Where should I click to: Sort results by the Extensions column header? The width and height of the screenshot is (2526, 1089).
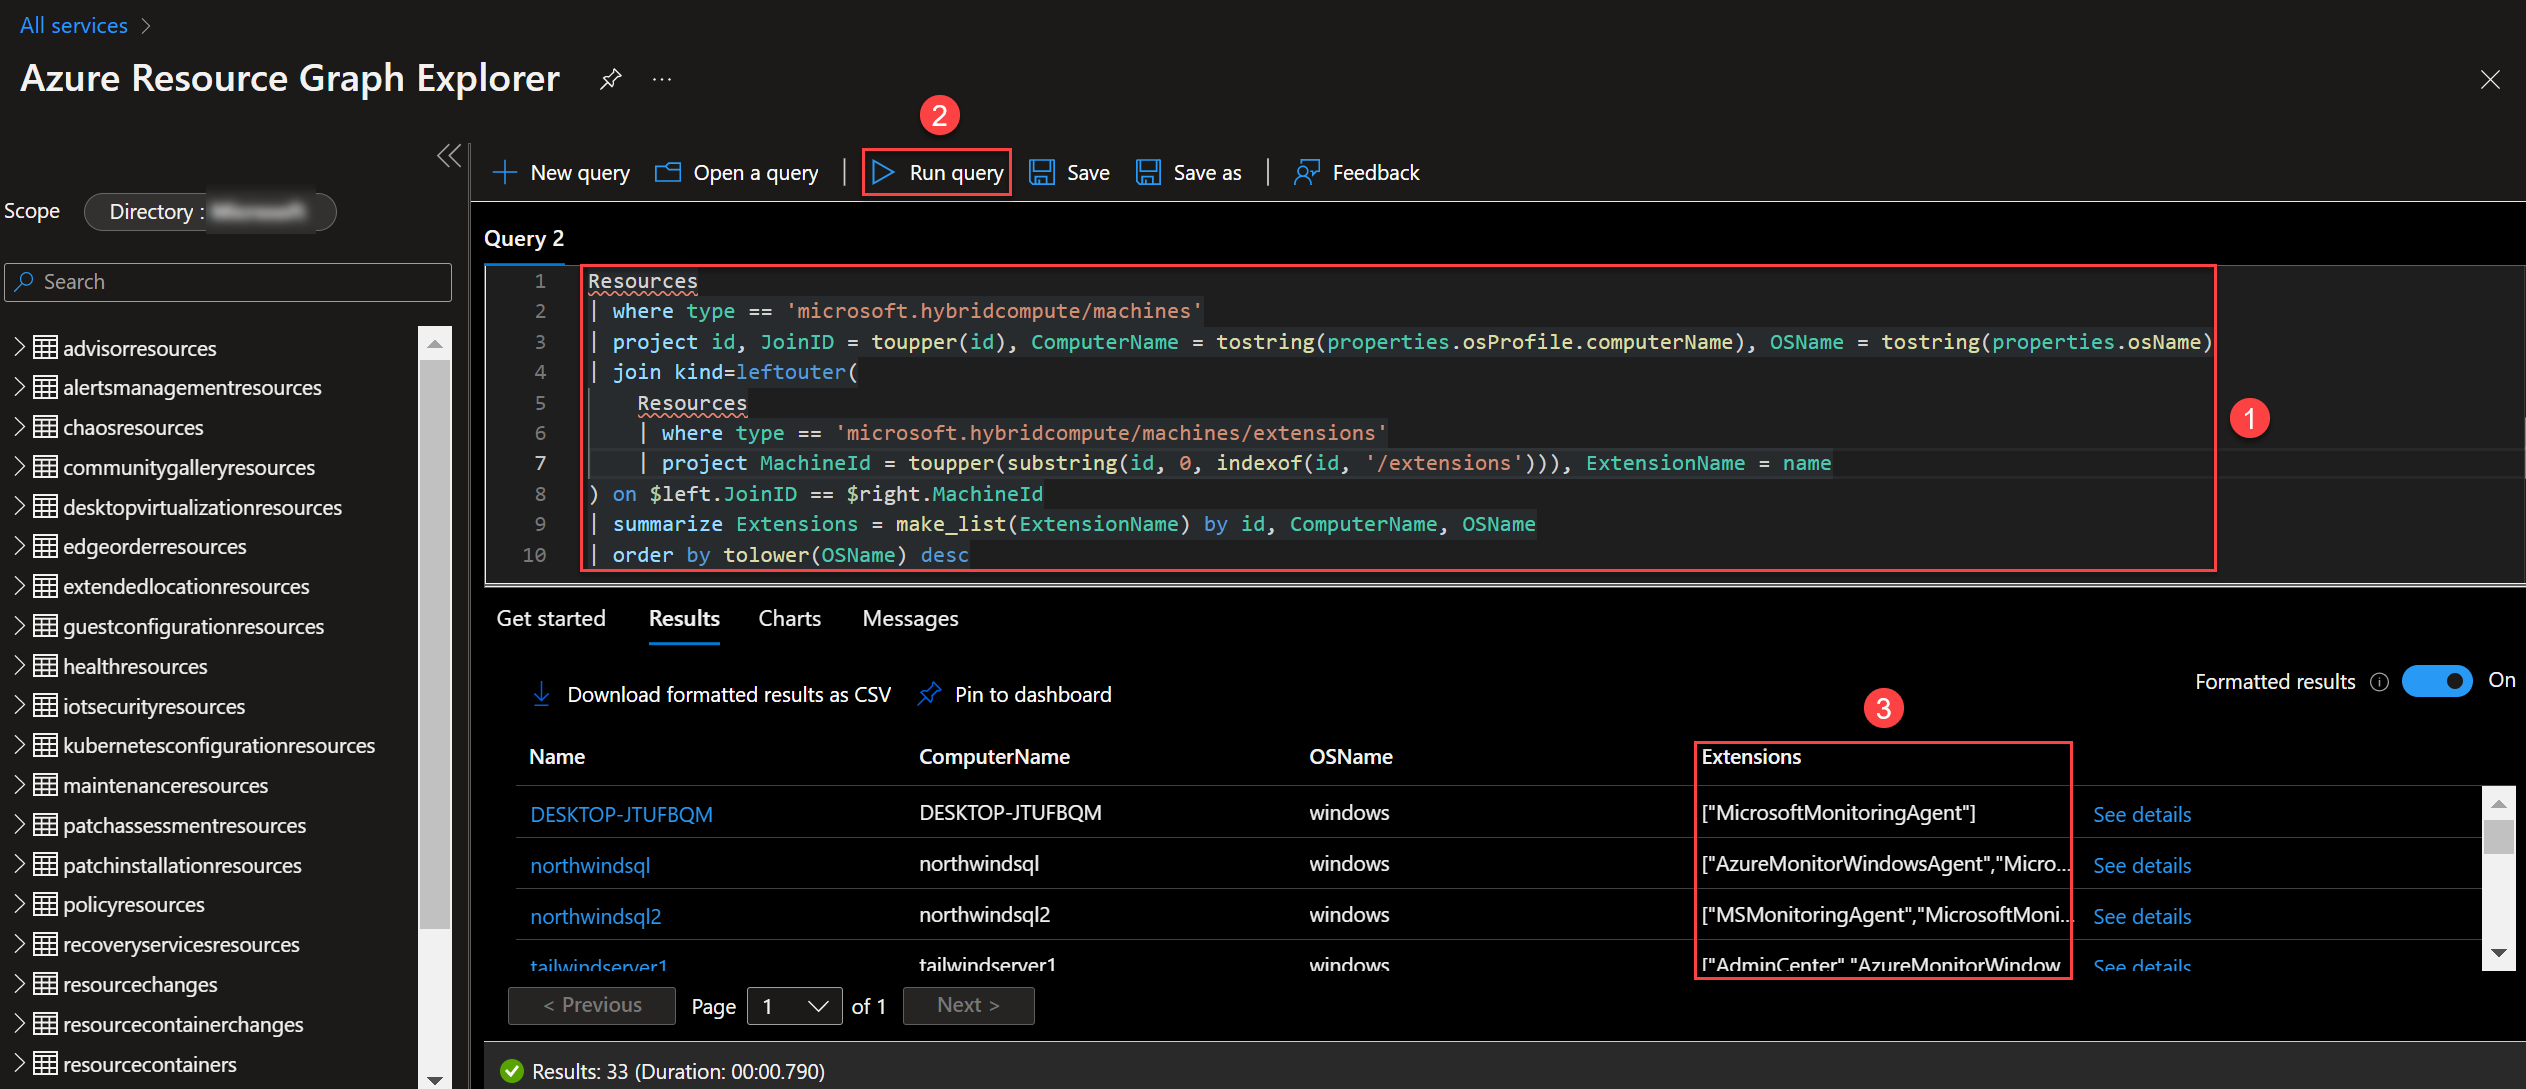[1751, 757]
